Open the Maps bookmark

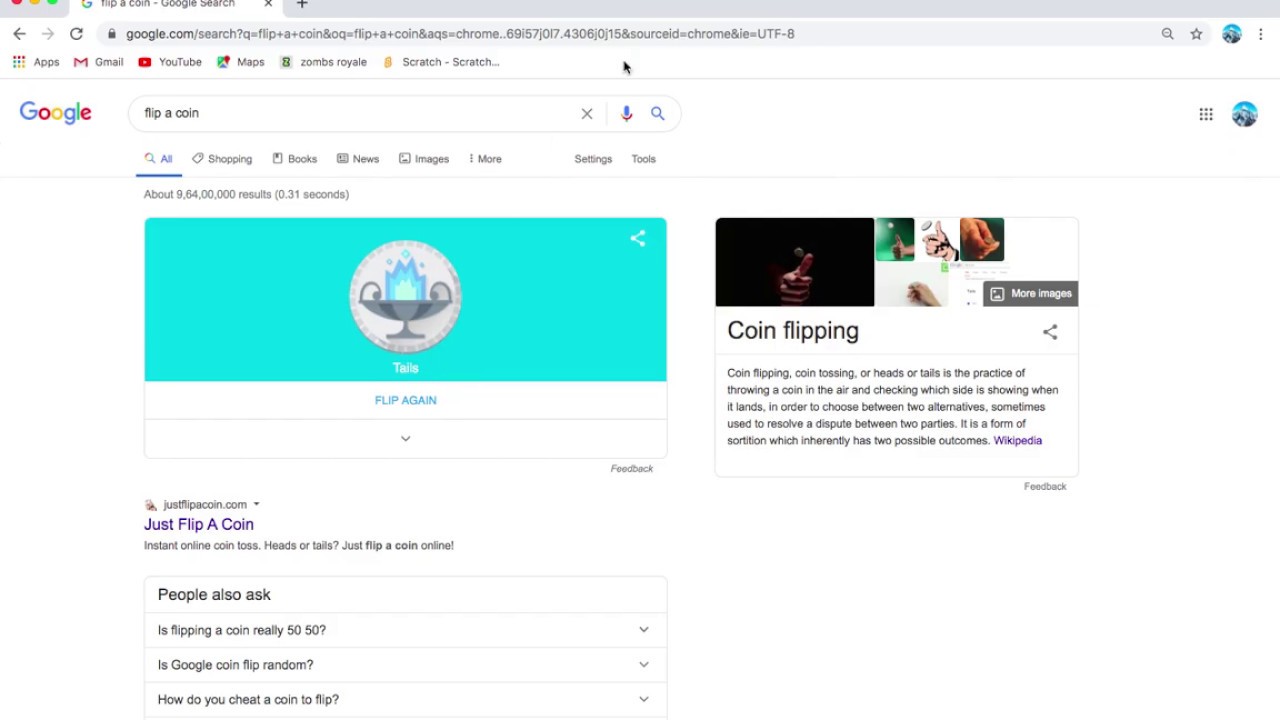(x=241, y=62)
